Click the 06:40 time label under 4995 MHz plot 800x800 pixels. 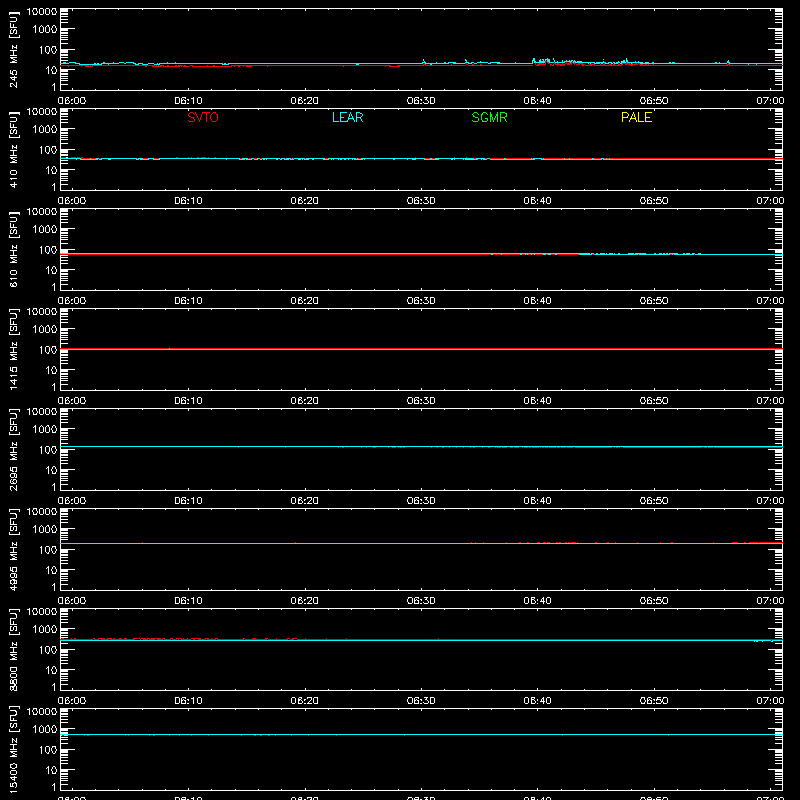(537, 601)
